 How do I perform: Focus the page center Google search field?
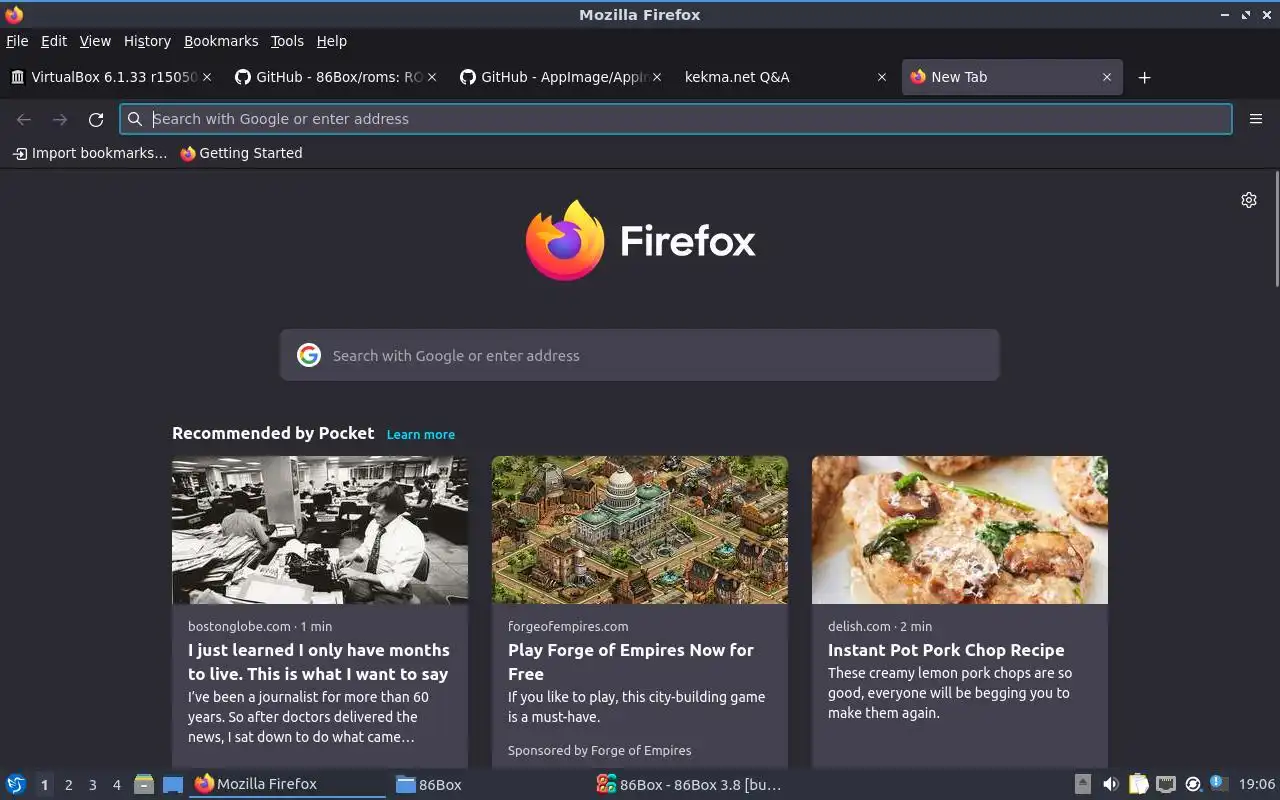tap(640, 355)
